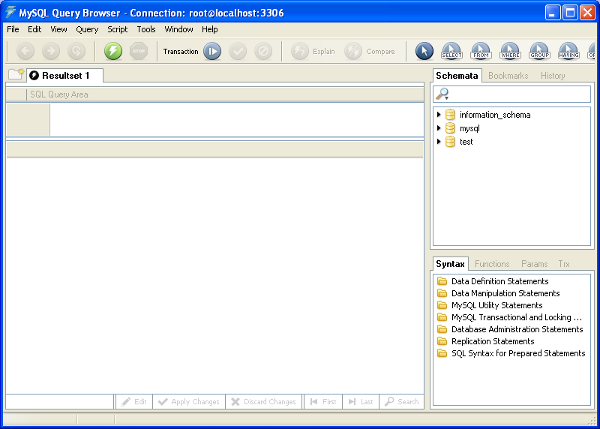Viewport: 600px width, 429px height.
Task: Run the query with green Execute button
Action: 113,51
